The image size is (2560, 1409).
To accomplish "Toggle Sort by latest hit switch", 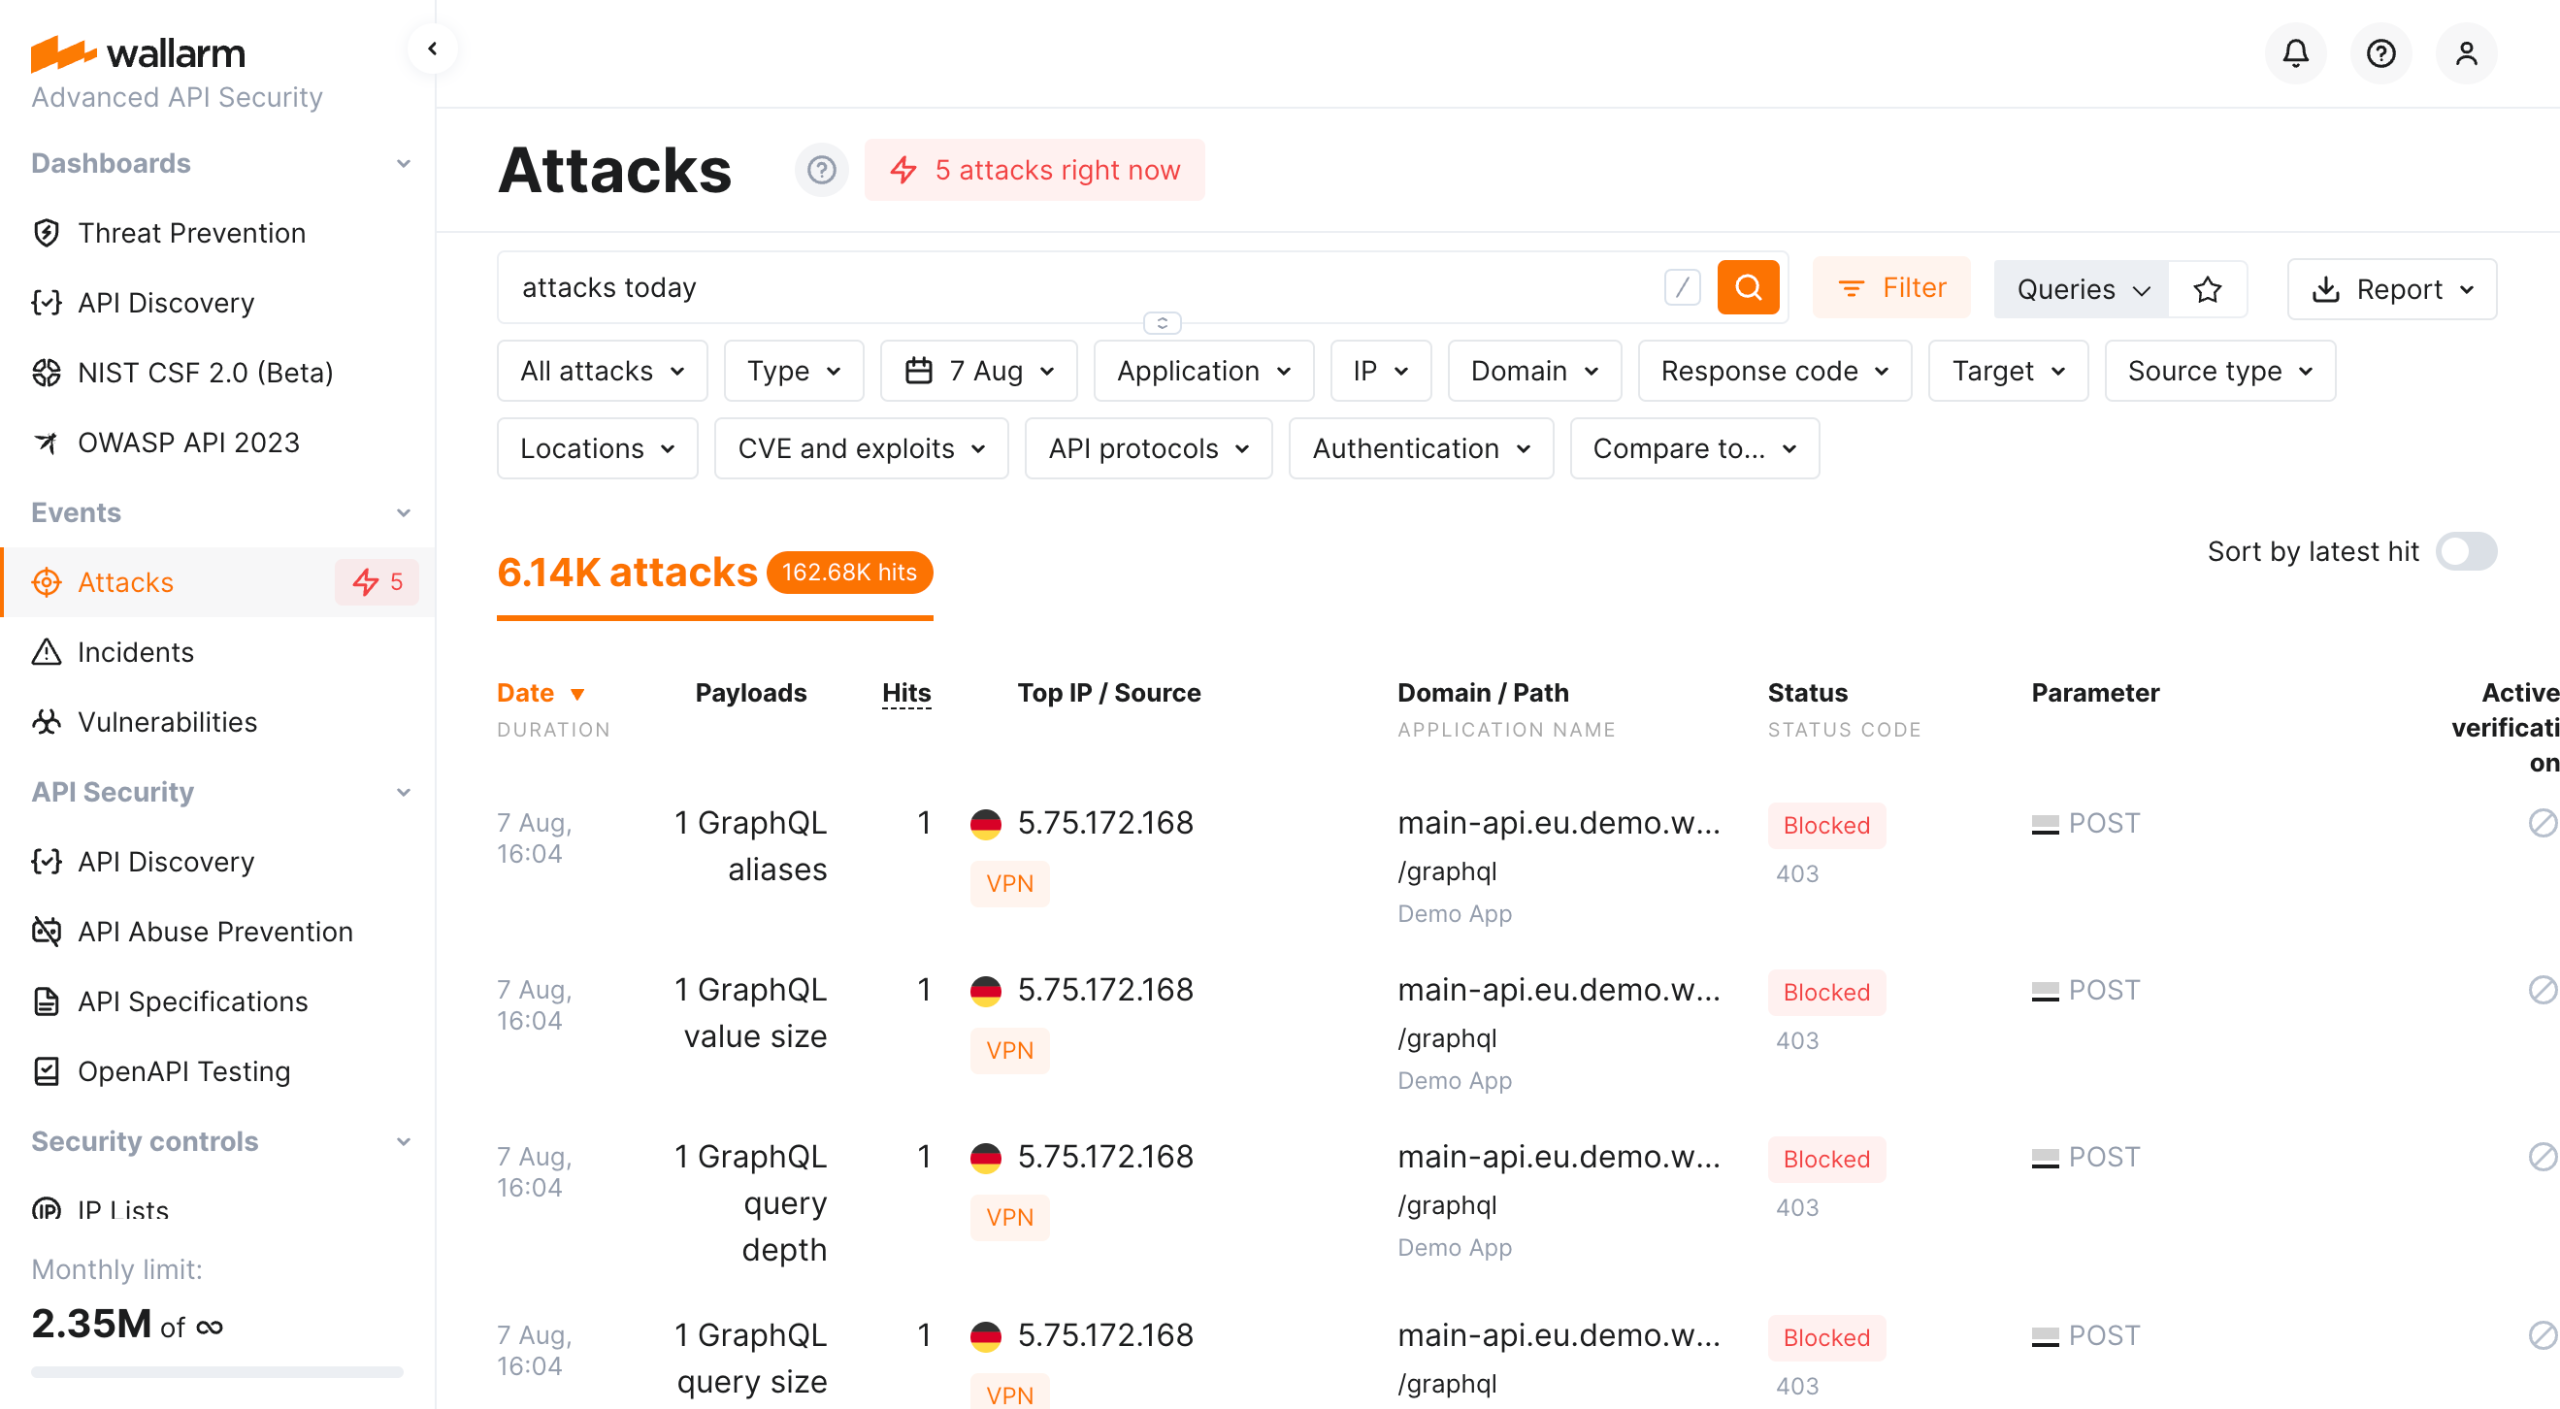I will (2465, 552).
